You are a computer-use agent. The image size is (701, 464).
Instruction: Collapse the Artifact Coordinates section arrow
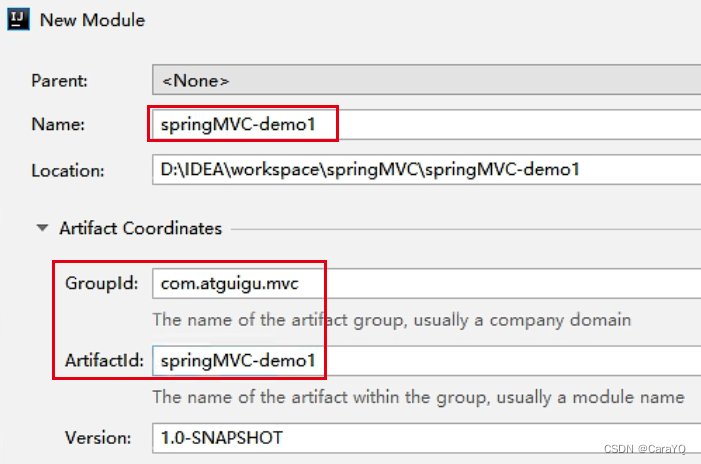click(x=42, y=228)
